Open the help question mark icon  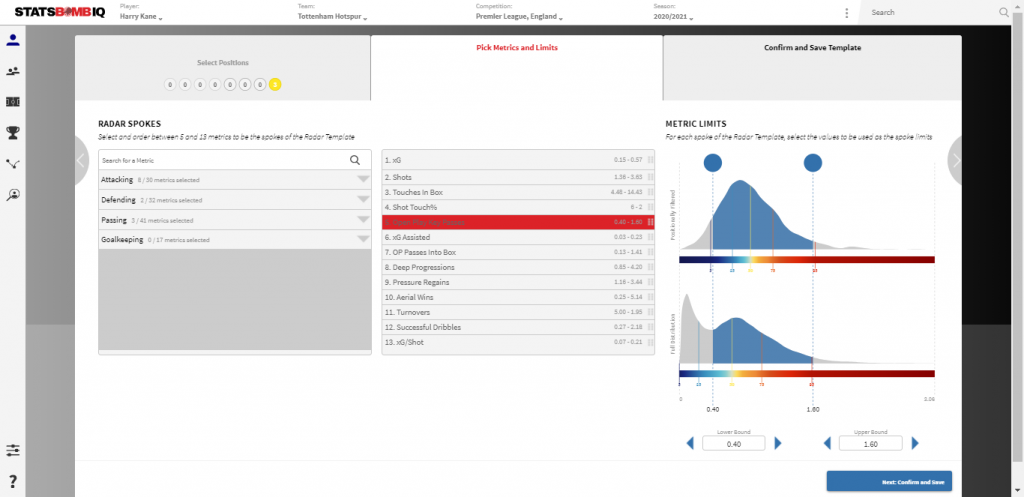[12, 482]
